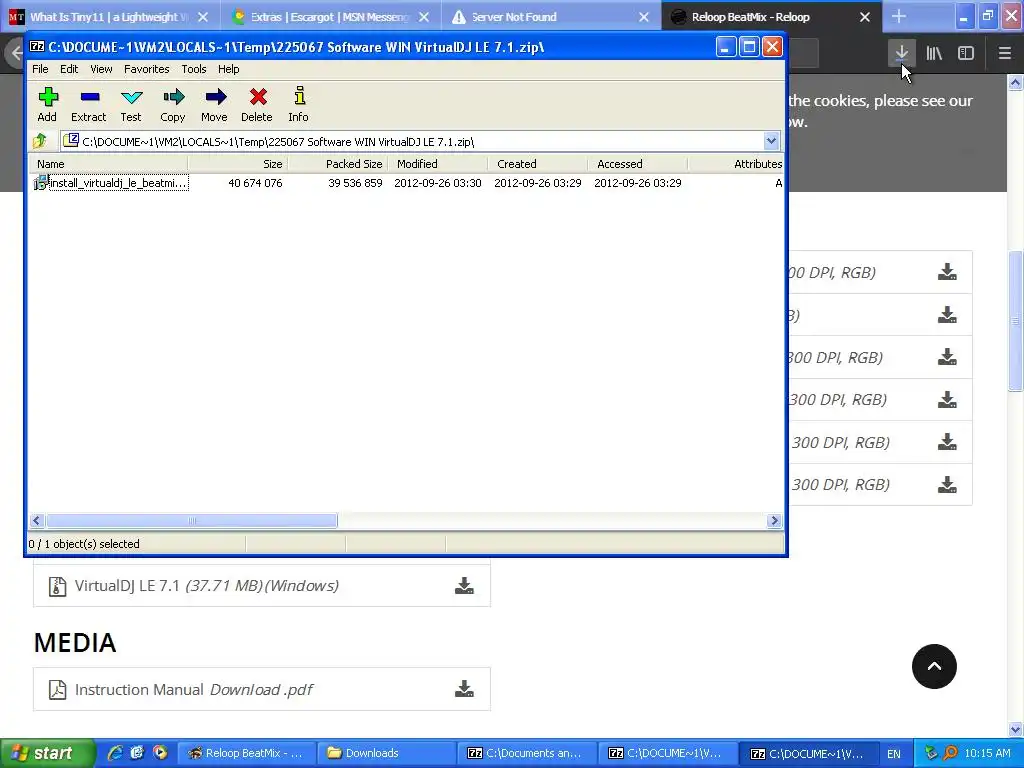Viewport: 1024px width, 768px height.
Task: Sort by the Created column header
Action: point(537,164)
